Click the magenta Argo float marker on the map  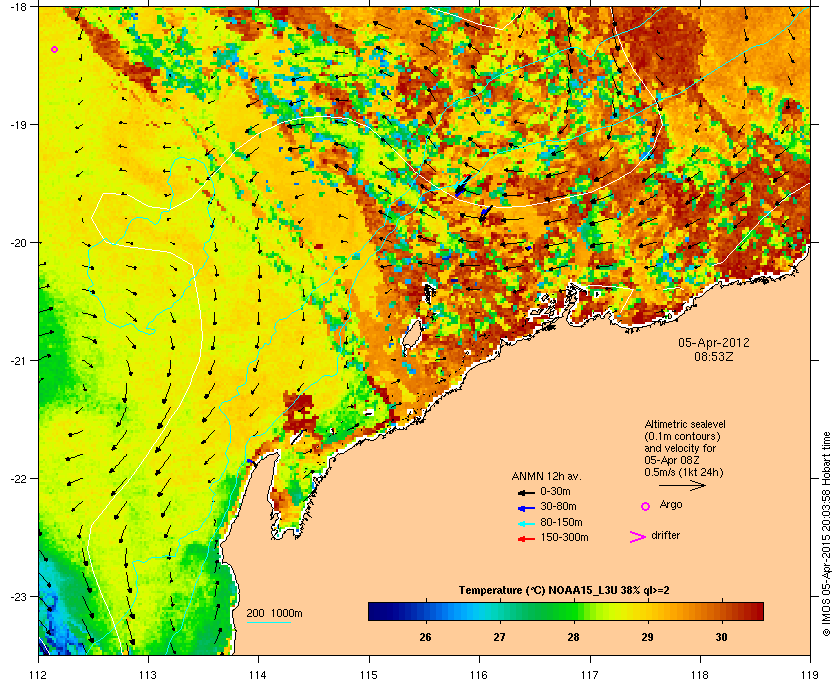coord(55,49)
